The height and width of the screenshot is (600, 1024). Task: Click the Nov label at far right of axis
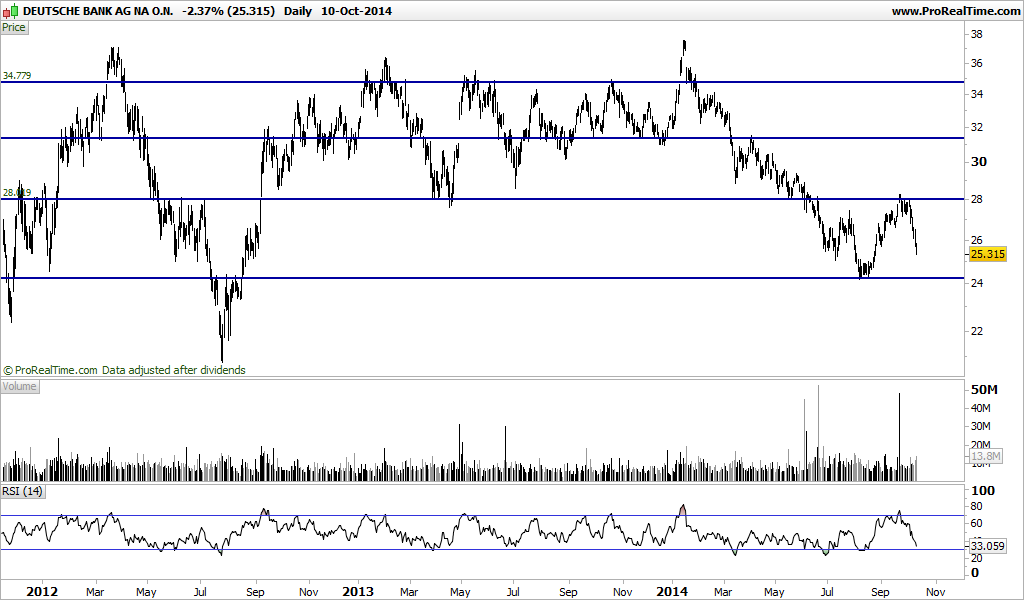point(936,592)
